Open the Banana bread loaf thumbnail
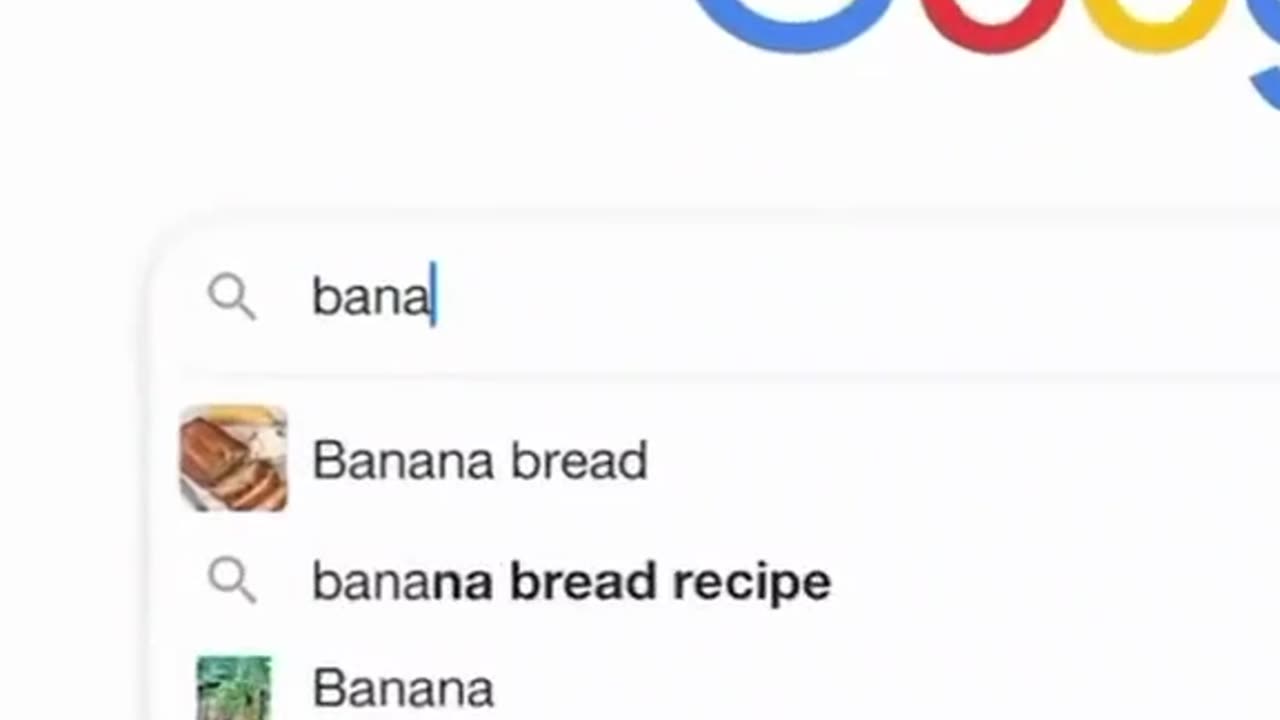Screen dimensions: 1280x720 point(233,459)
